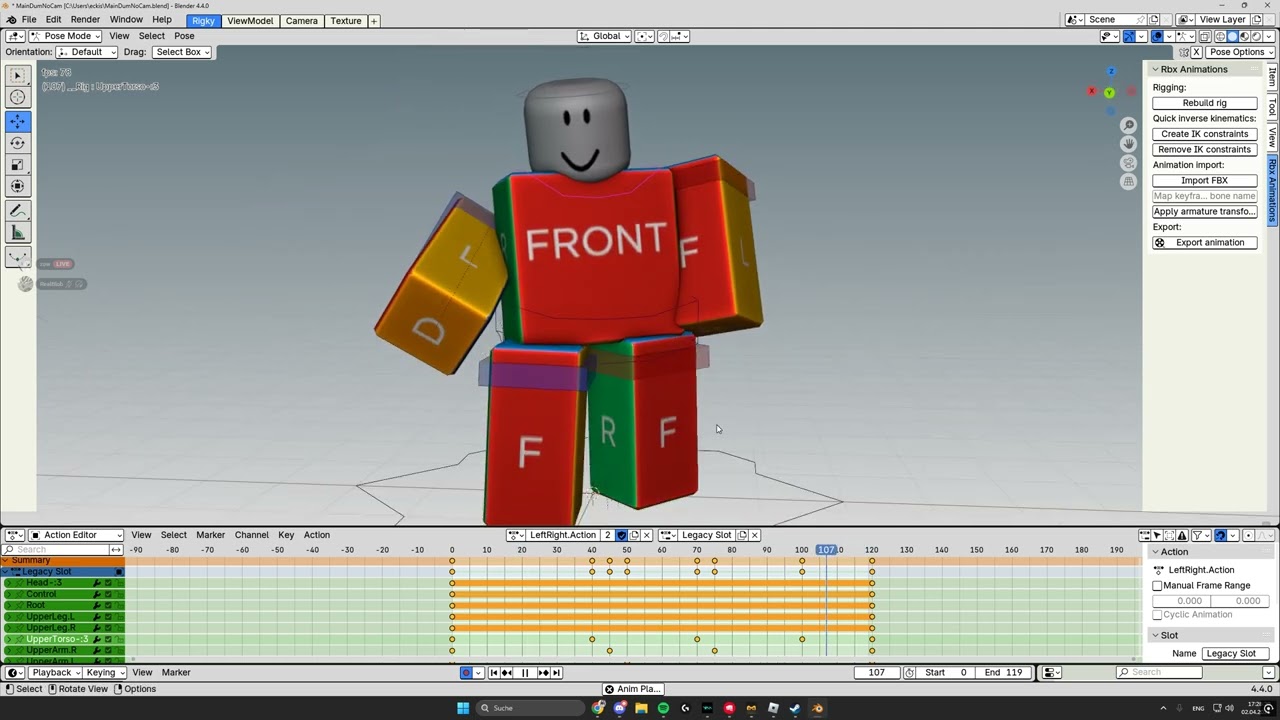1280x720 pixels.
Task: Activate the Rotate tool
Action: (x=17, y=143)
